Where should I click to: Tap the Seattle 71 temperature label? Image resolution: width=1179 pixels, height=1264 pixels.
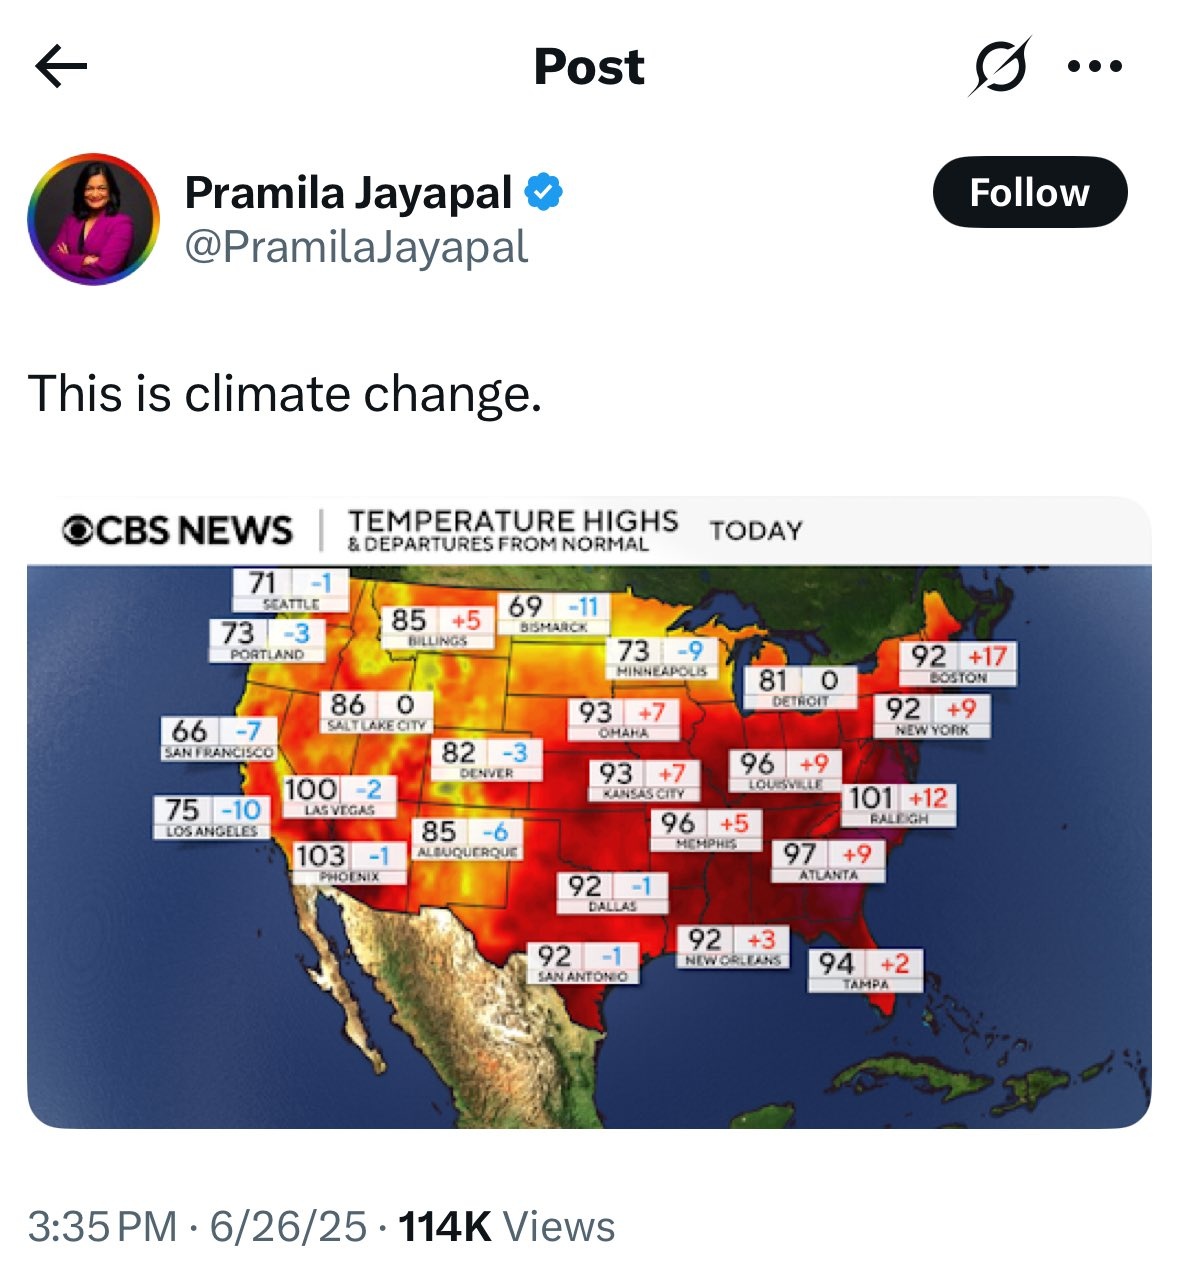[290, 589]
